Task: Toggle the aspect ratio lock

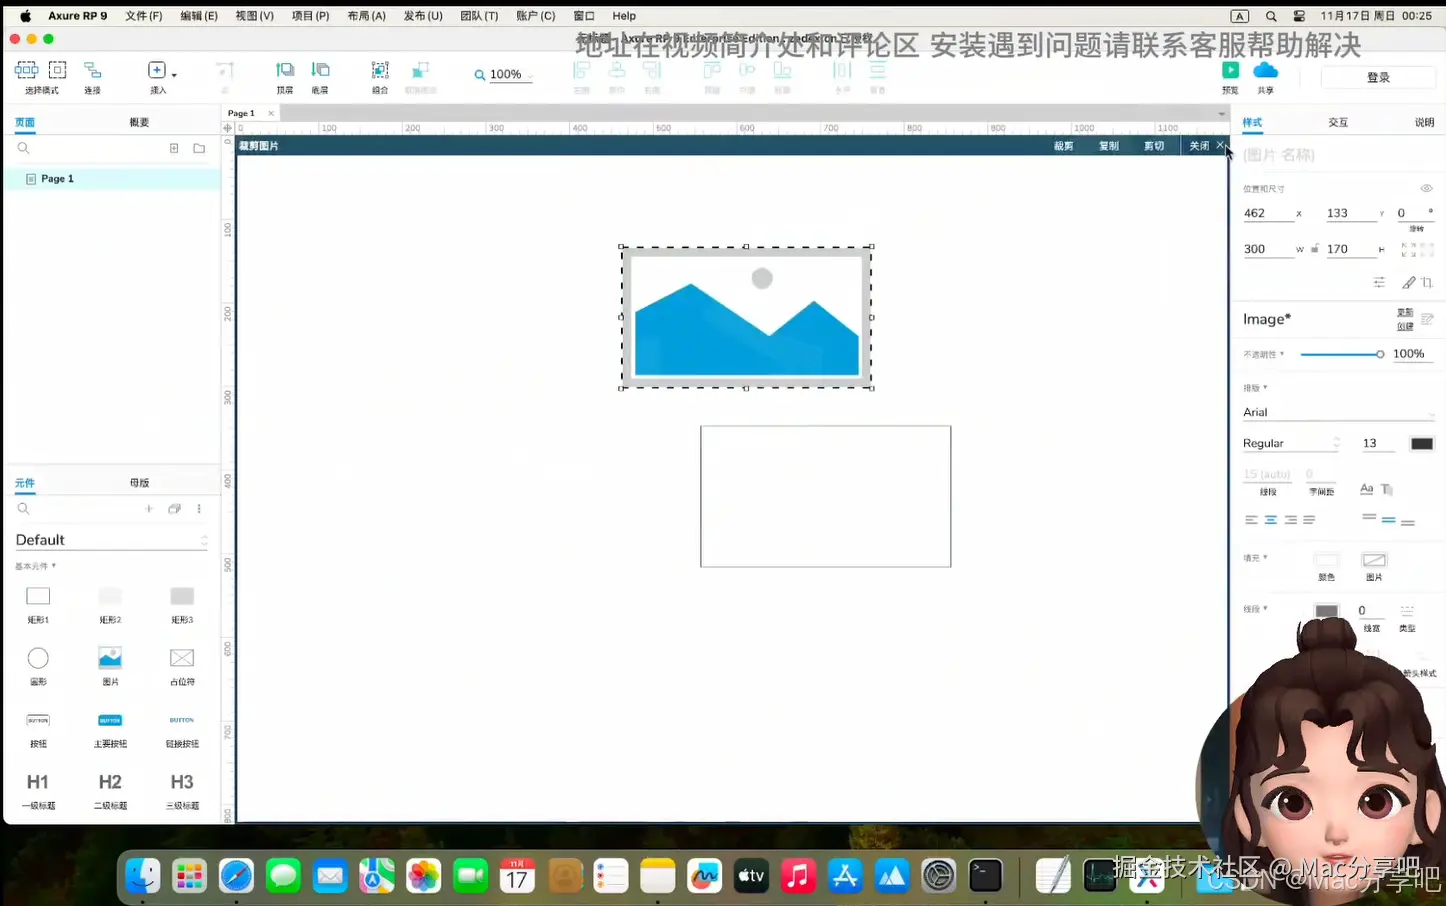Action: pyautogui.click(x=1315, y=249)
